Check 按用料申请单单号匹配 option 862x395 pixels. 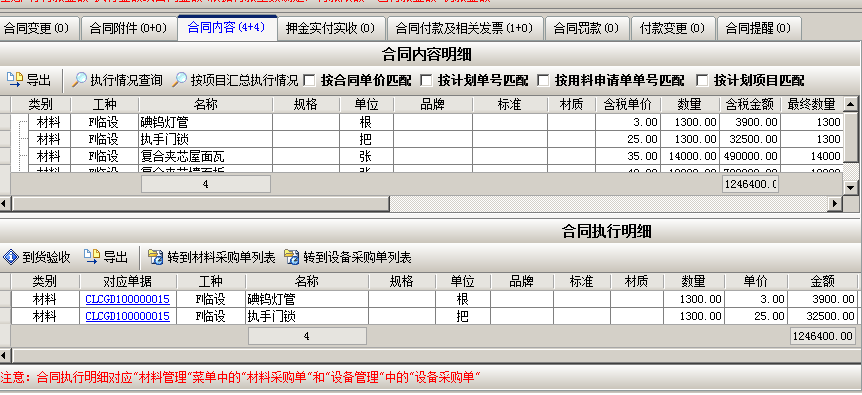(x=543, y=81)
